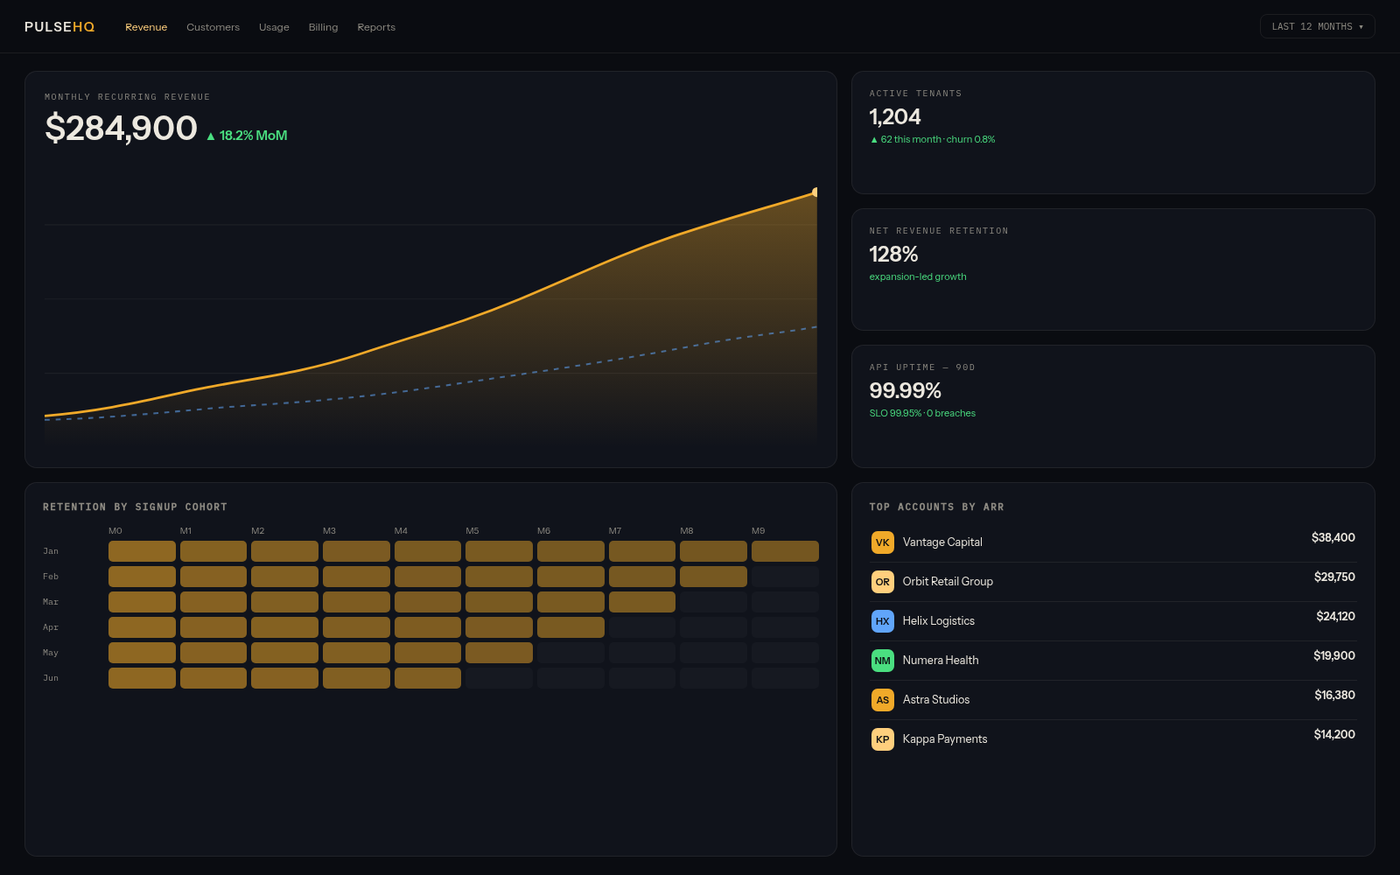Click the Mar cohort M7 cell

coord(642,602)
